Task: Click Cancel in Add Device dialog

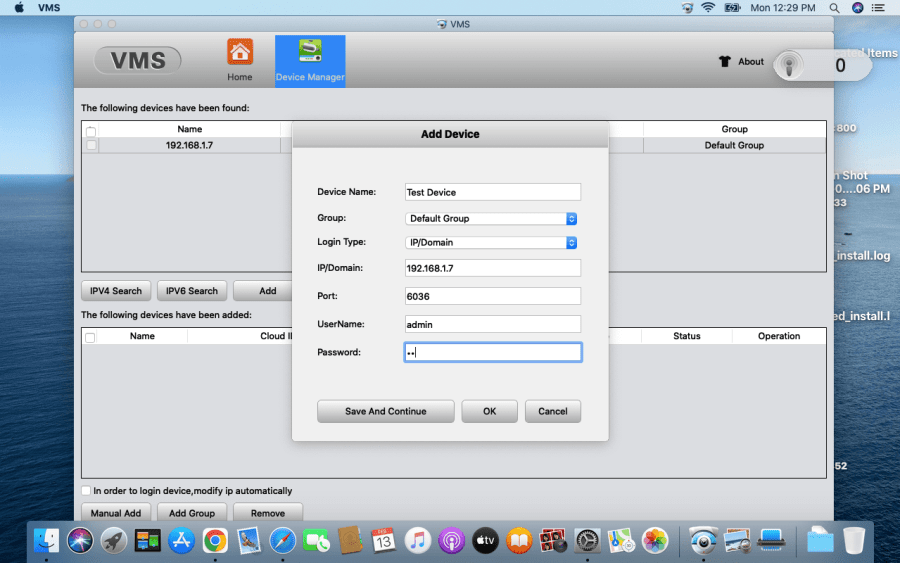Action: click(x=553, y=411)
